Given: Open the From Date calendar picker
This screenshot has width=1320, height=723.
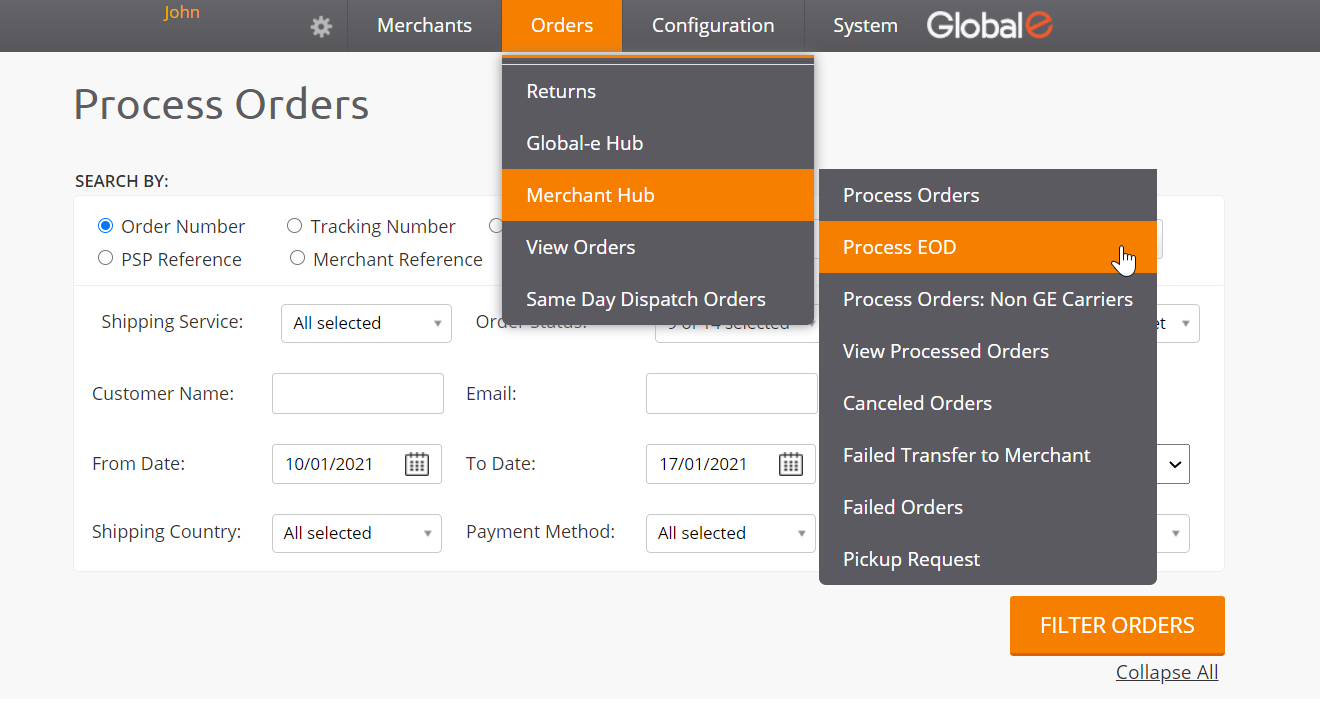Looking at the screenshot, I should pyautogui.click(x=417, y=464).
